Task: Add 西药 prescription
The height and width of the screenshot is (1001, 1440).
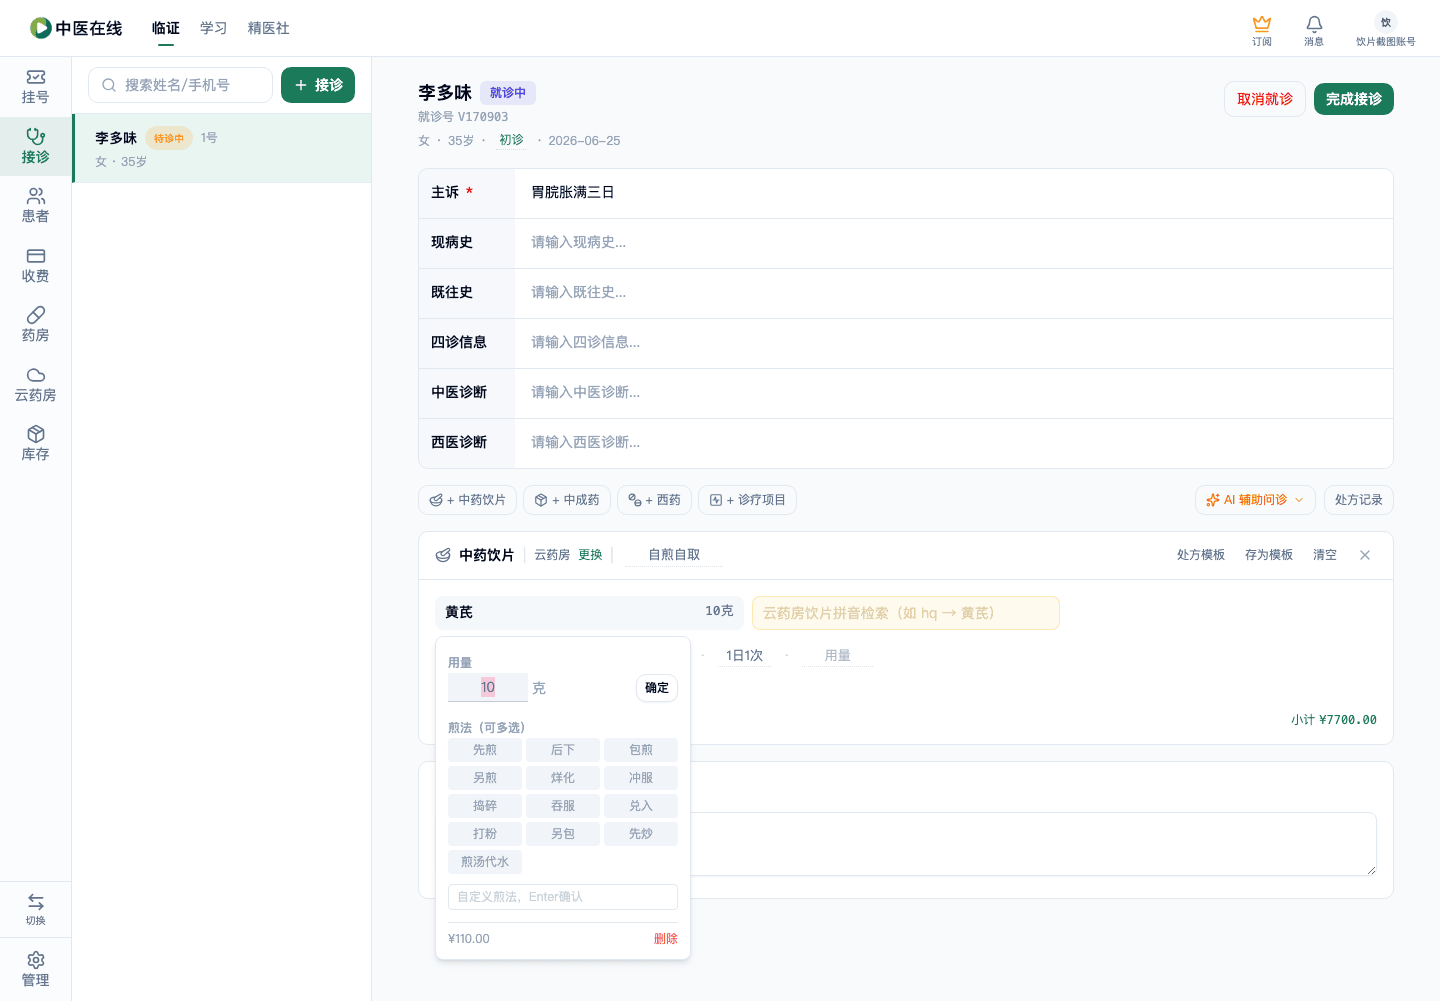Action: coord(654,500)
